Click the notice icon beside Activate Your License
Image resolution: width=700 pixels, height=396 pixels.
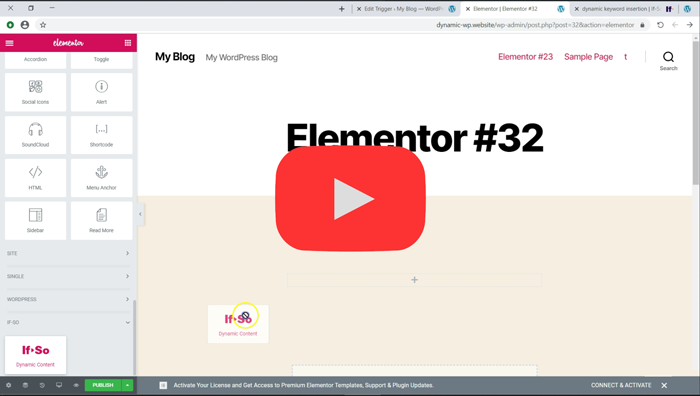pos(163,385)
